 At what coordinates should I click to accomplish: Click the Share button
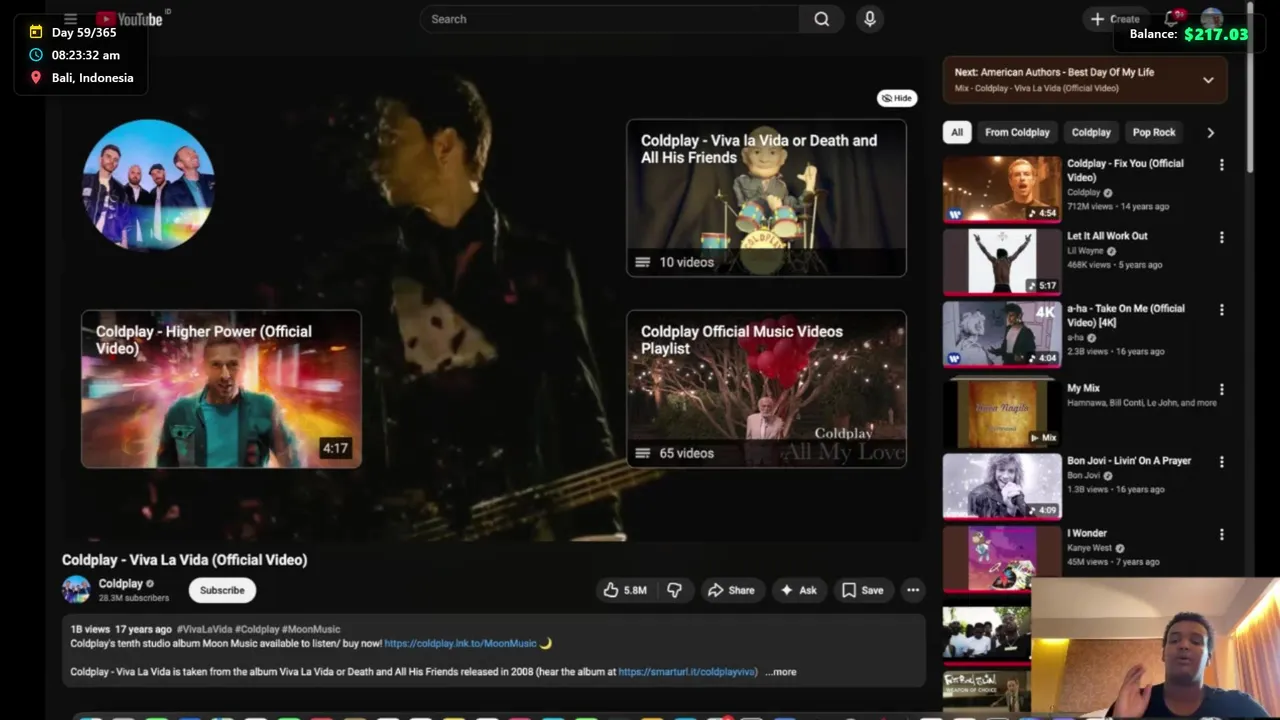point(731,590)
